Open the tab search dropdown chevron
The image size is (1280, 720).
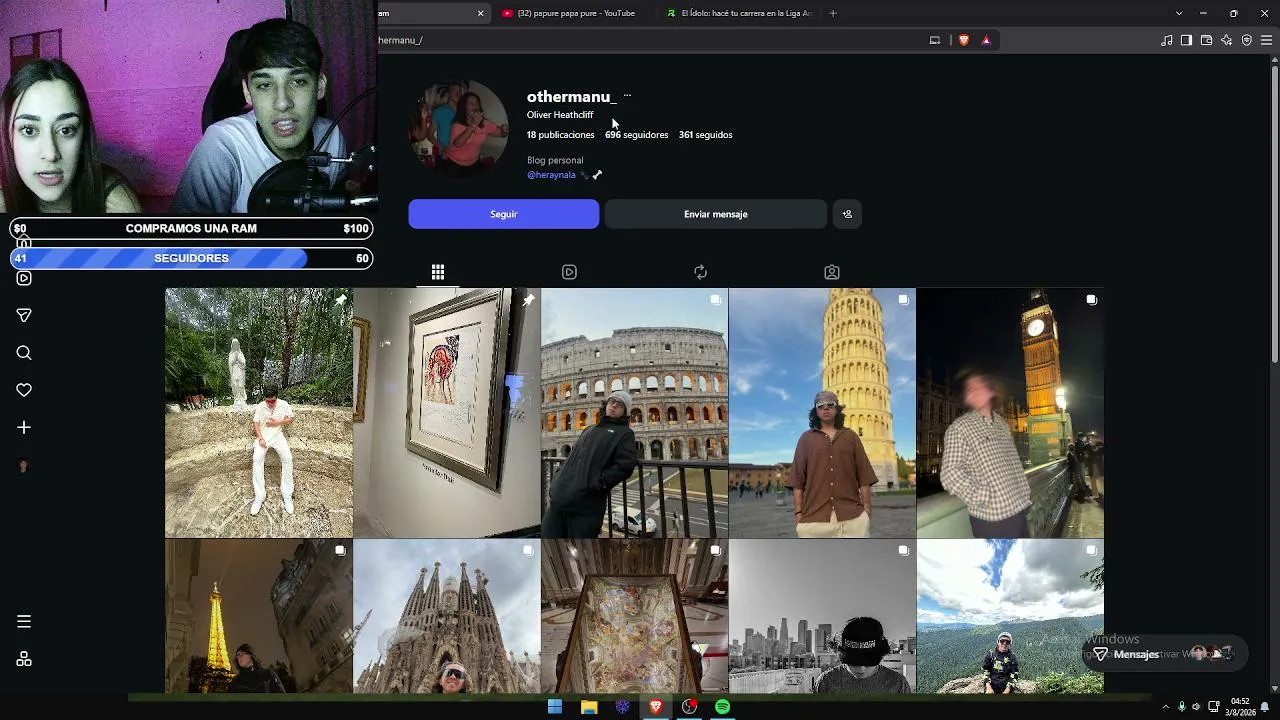pos(1179,13)
